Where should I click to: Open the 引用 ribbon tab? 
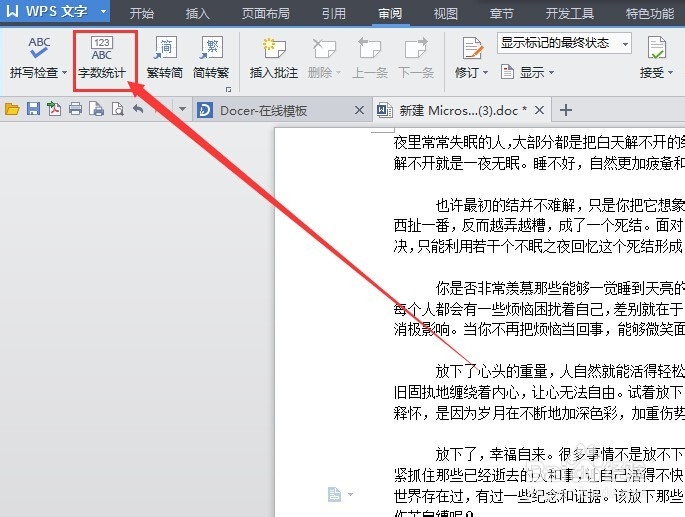[334, 14]
